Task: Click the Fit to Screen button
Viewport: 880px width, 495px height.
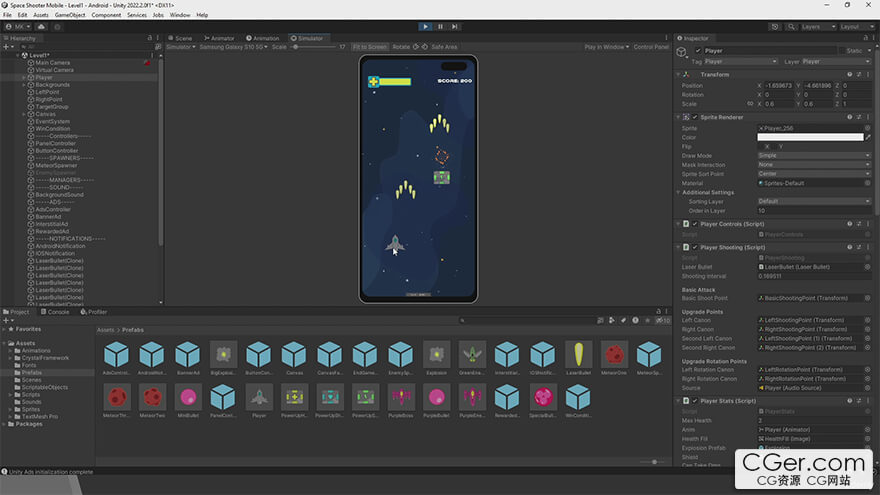Action: [369, 47]
